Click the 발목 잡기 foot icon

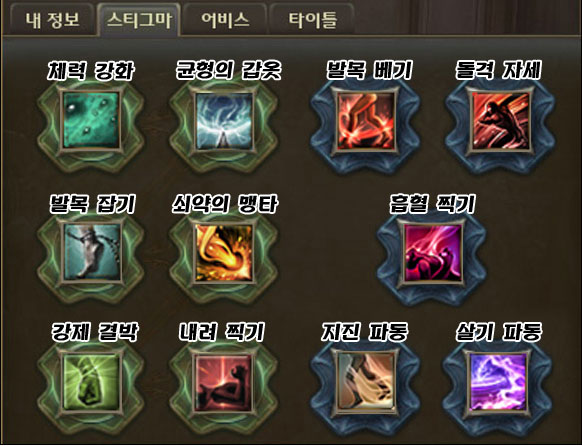click(91, 252)
